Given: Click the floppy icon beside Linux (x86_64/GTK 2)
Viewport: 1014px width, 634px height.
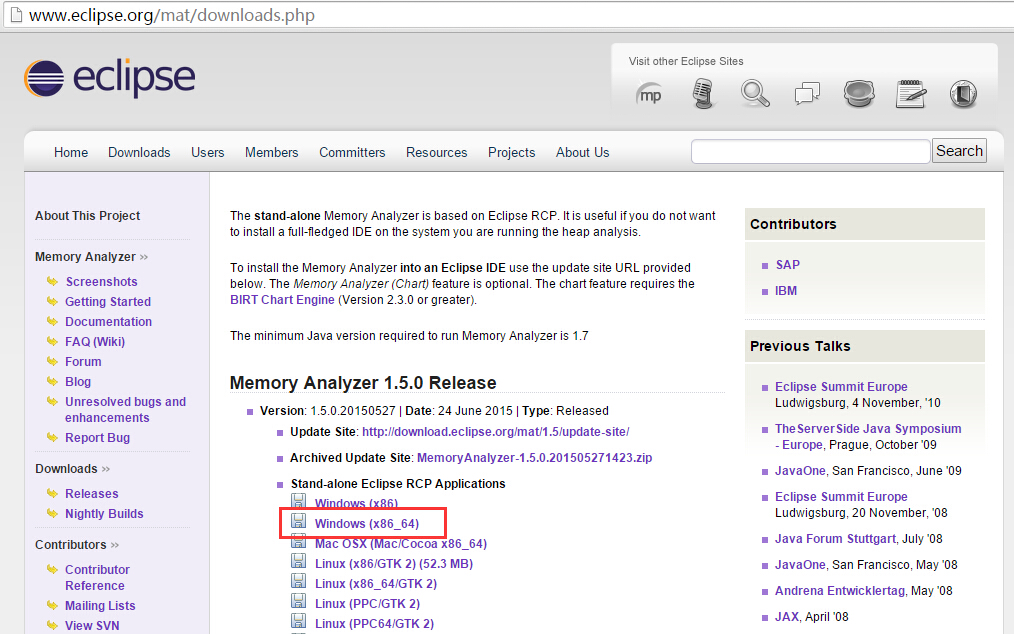Looking at the screenshot, I should [298, 581].
